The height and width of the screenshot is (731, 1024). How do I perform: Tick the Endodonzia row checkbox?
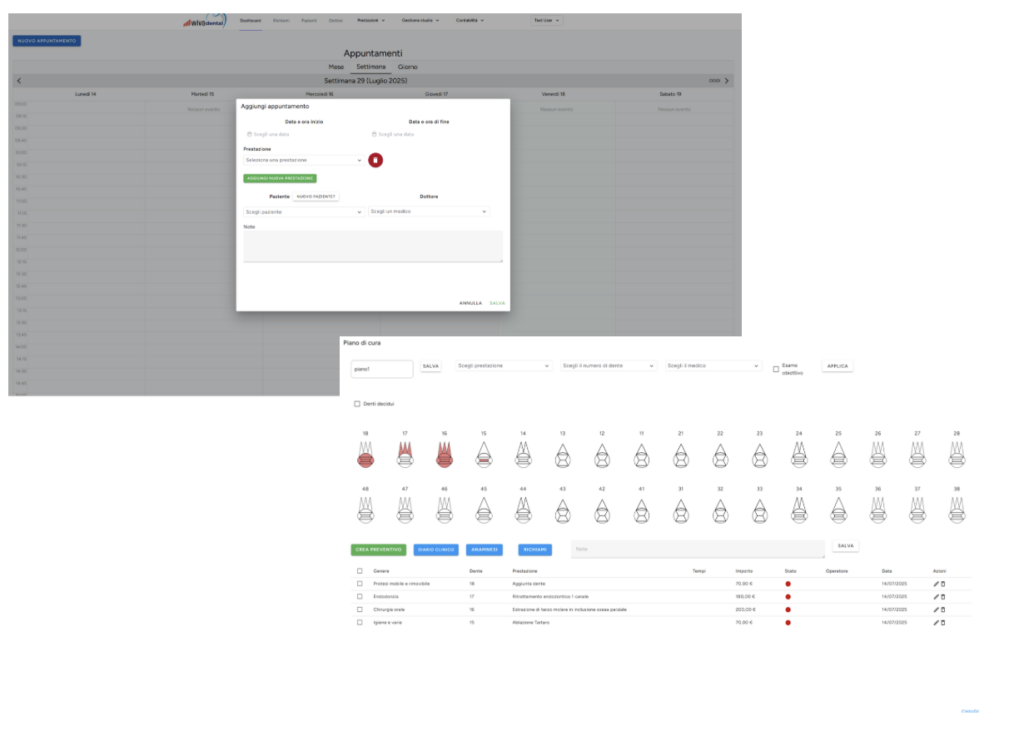pos(360,596)
